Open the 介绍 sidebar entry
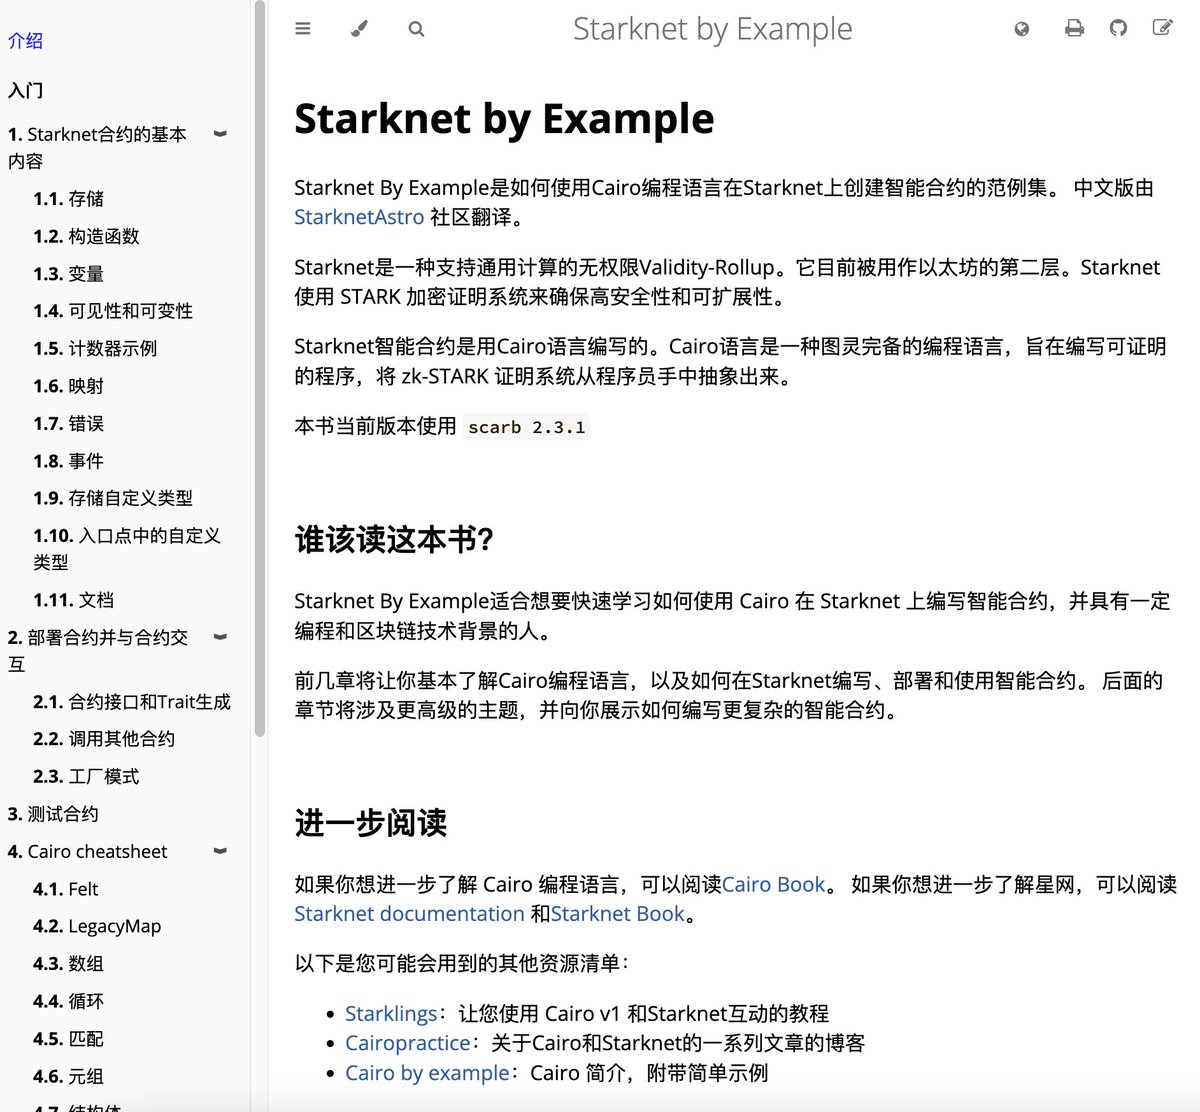 pyautogui.click(x=25, y=41)
